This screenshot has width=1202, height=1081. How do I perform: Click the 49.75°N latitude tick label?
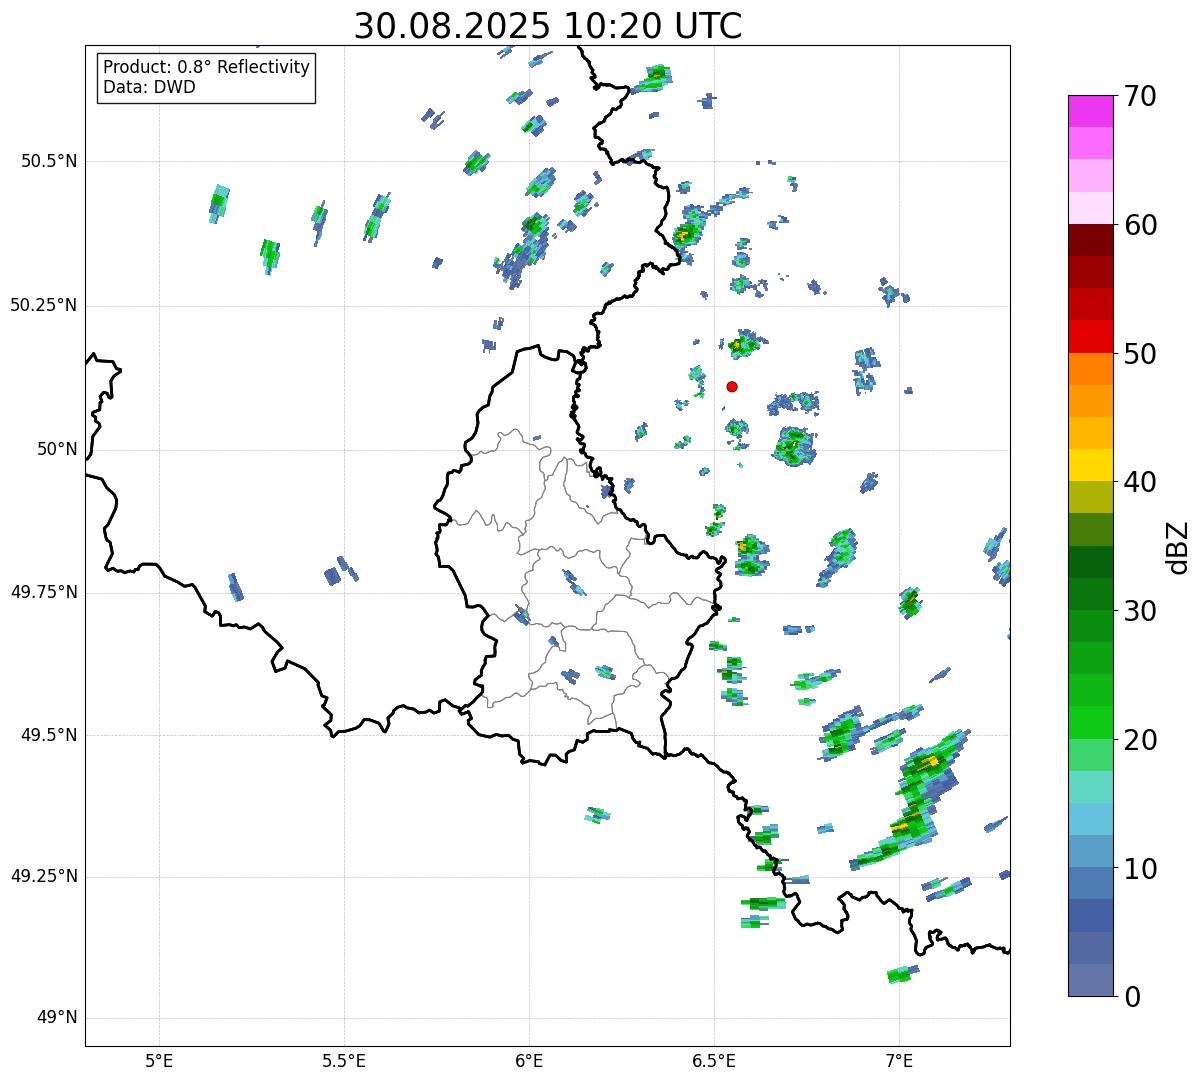pos(44,592)
